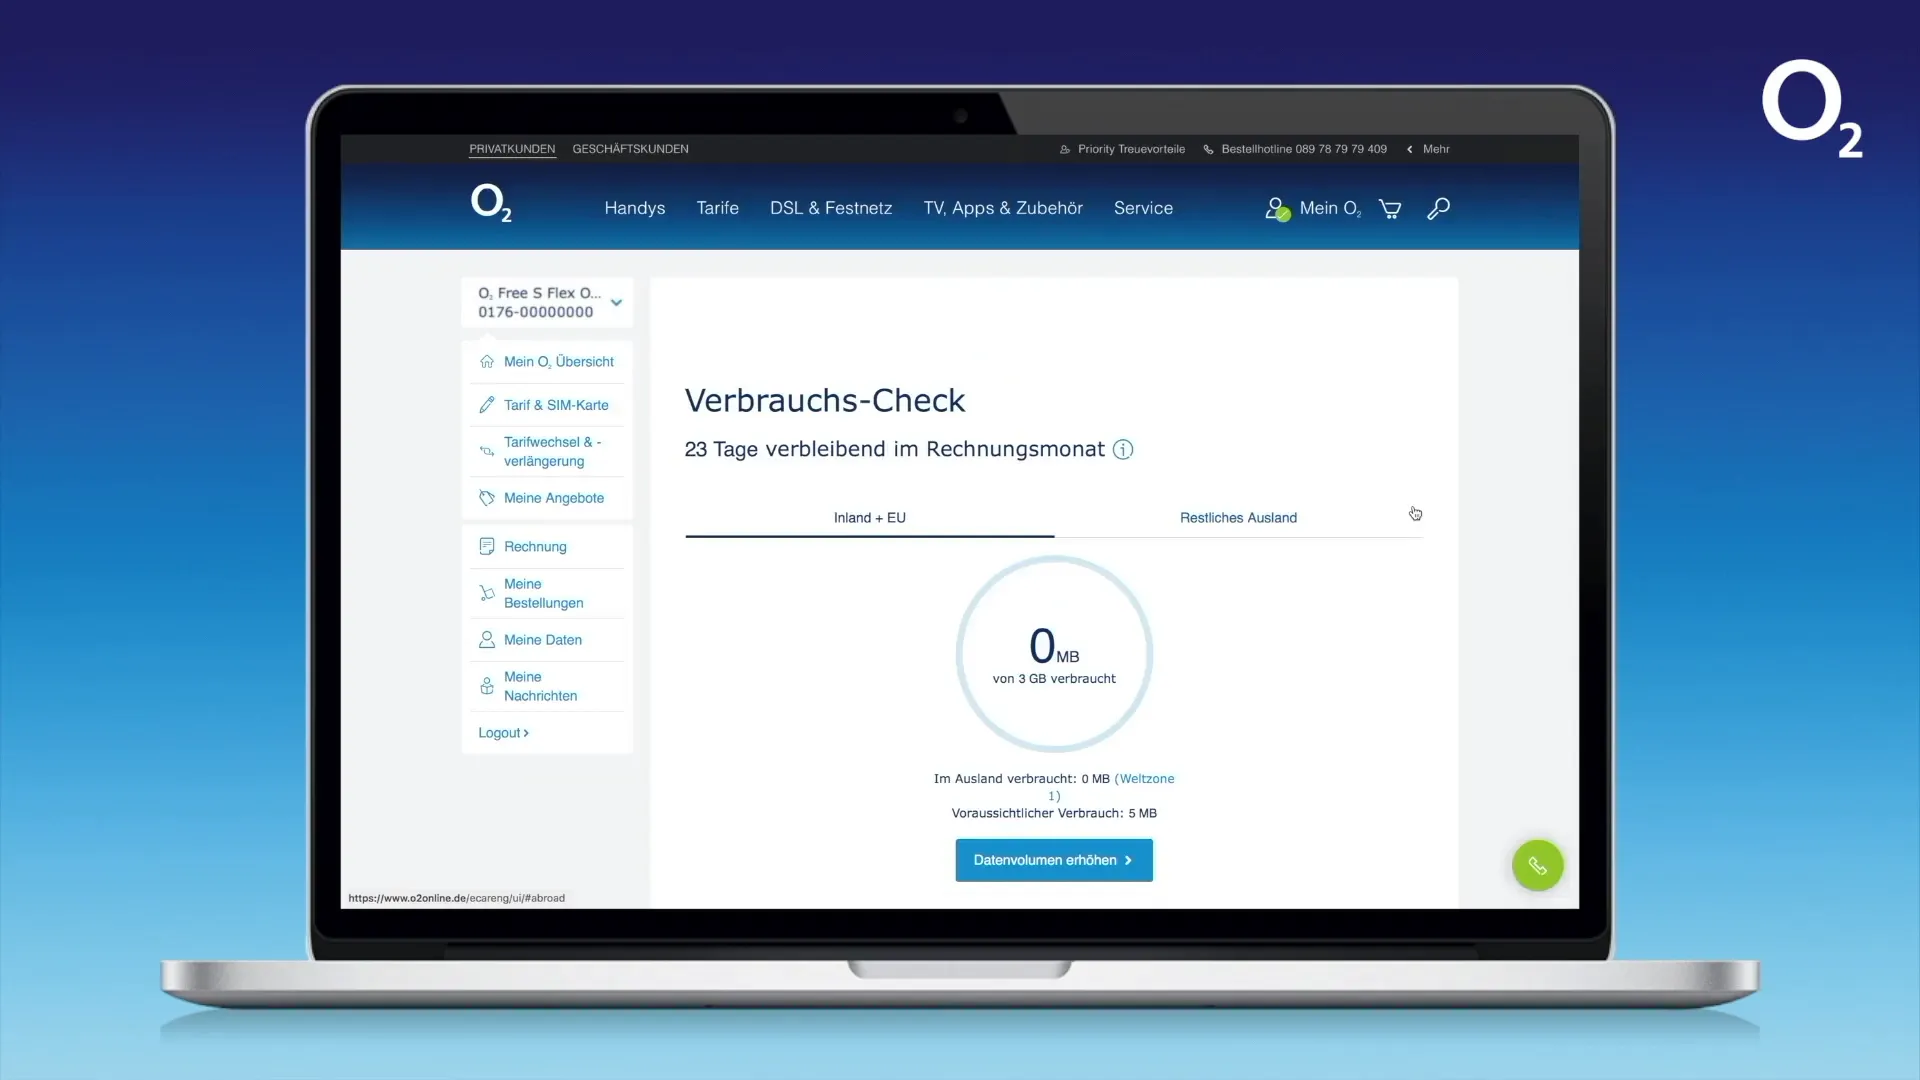1920x1080 pixels.
Task: Switch to the Restliches Ausland tab
Action: point(1238,518)
